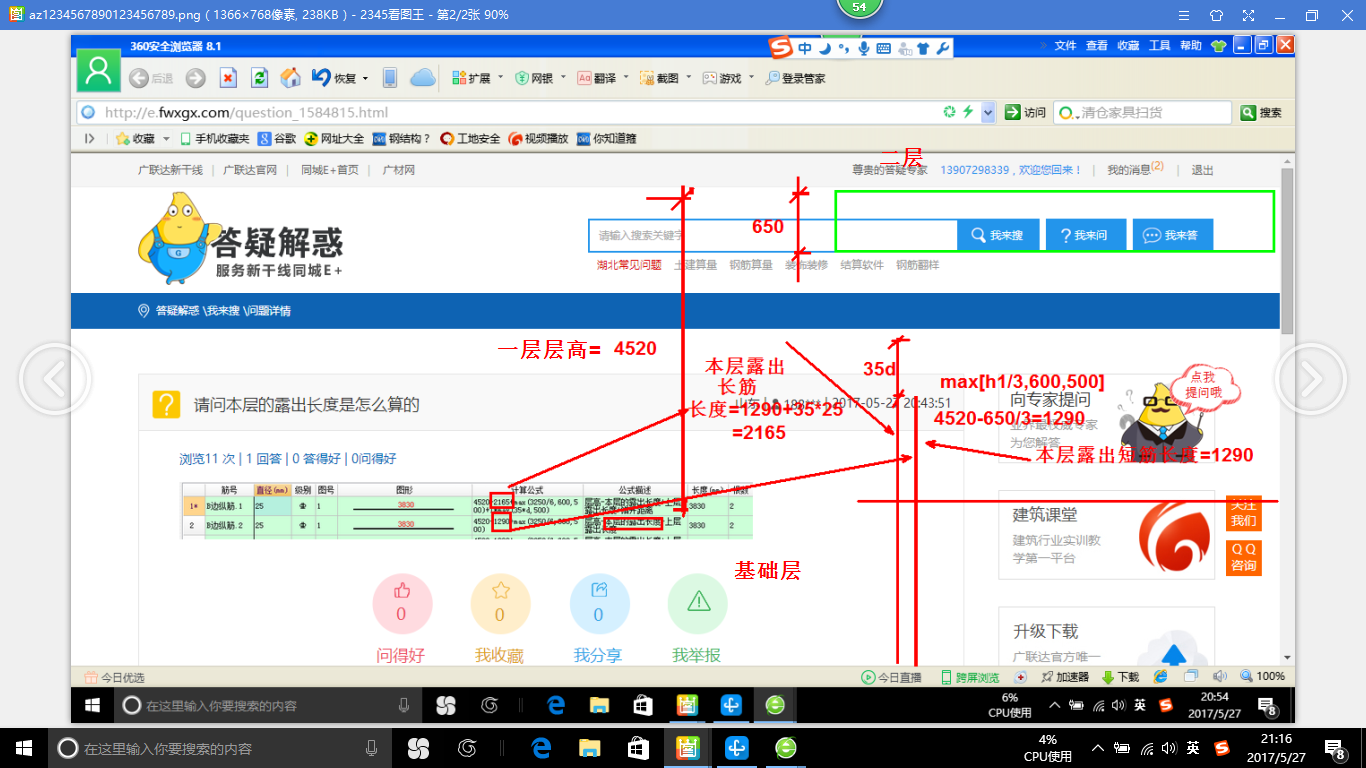Open the 文件 menu in browser
Viewport: 1366px width, 768px height.
pos(1066,46)
